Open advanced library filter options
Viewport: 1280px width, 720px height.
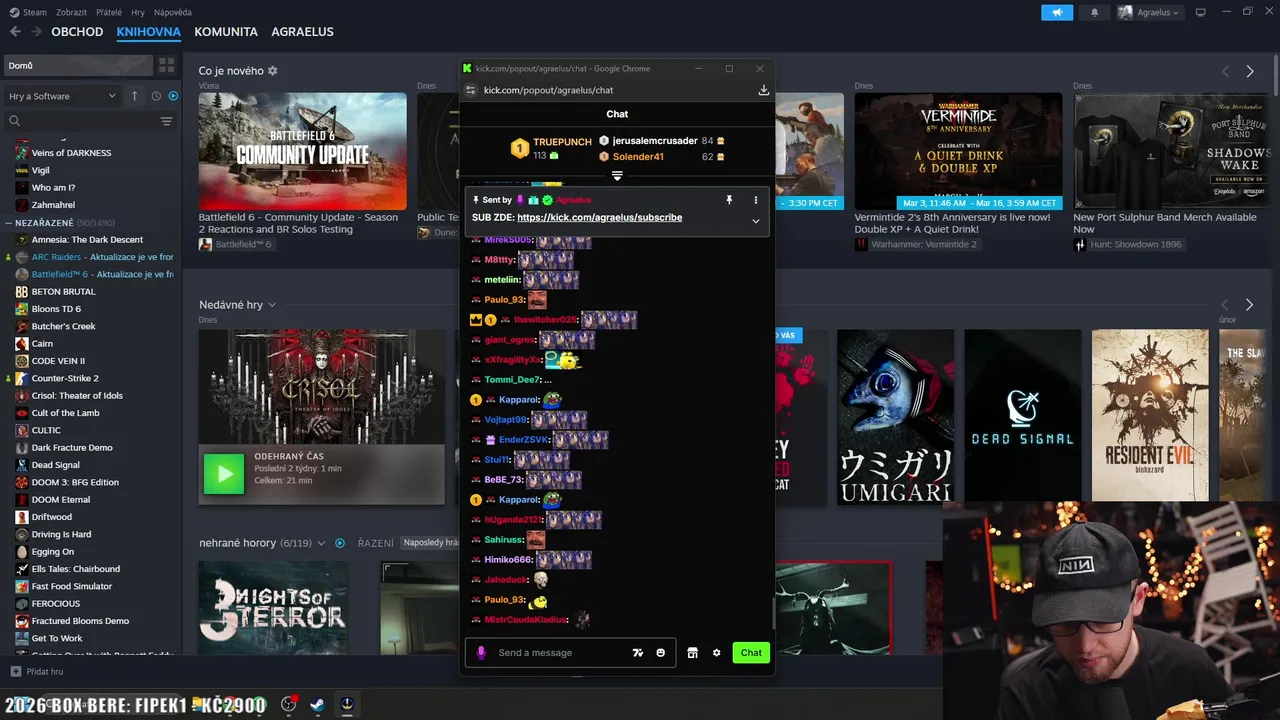[x=166, y=121]
